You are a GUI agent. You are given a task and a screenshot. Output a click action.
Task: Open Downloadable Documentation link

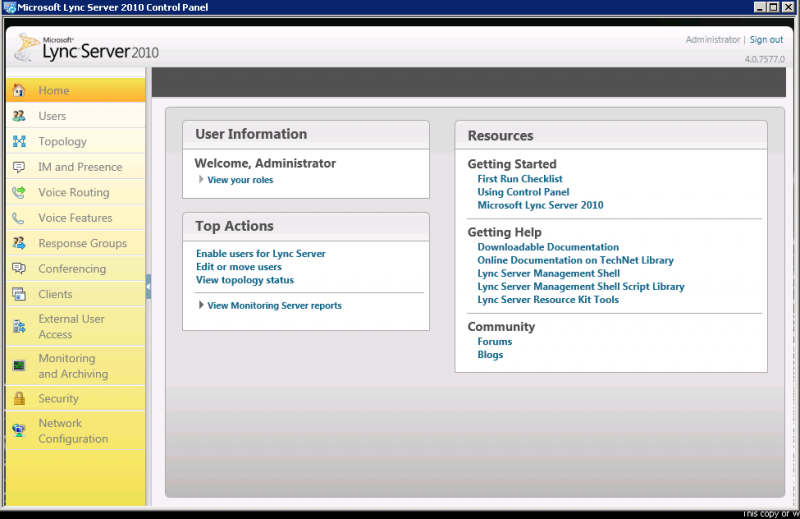click(548, 247)
